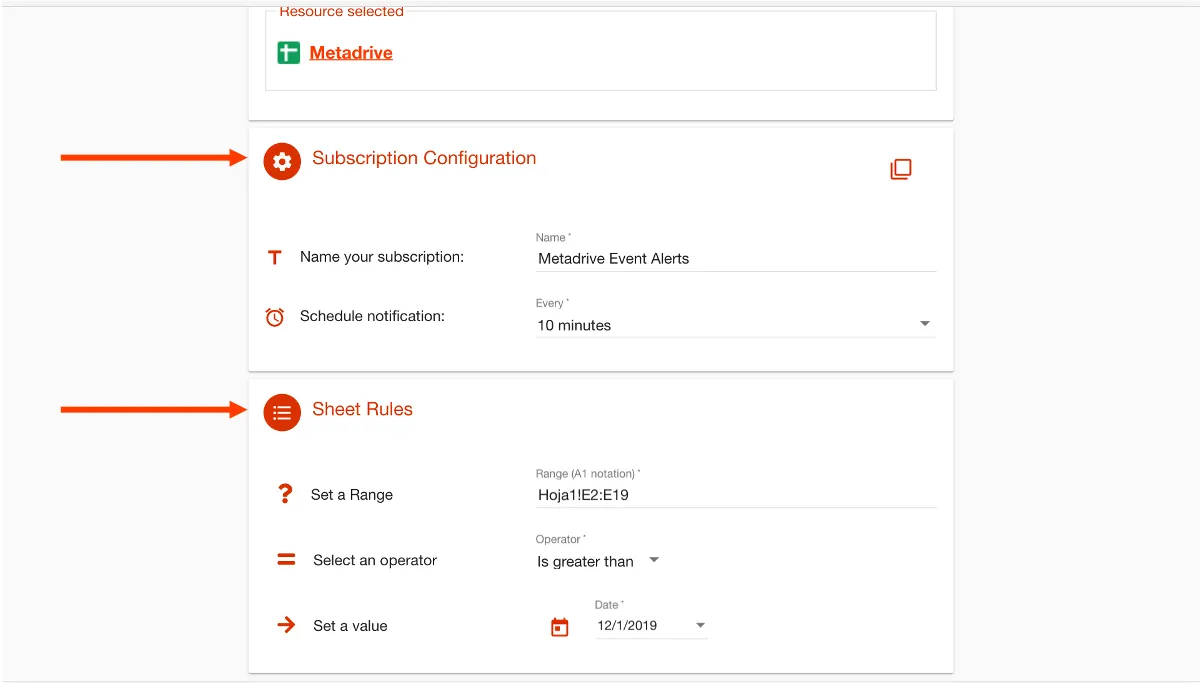Image resolution: width=1200 pixels, height=683 pixels.
Task: Click the question mark icon beside Set a Range
Action: coord(285,494)
